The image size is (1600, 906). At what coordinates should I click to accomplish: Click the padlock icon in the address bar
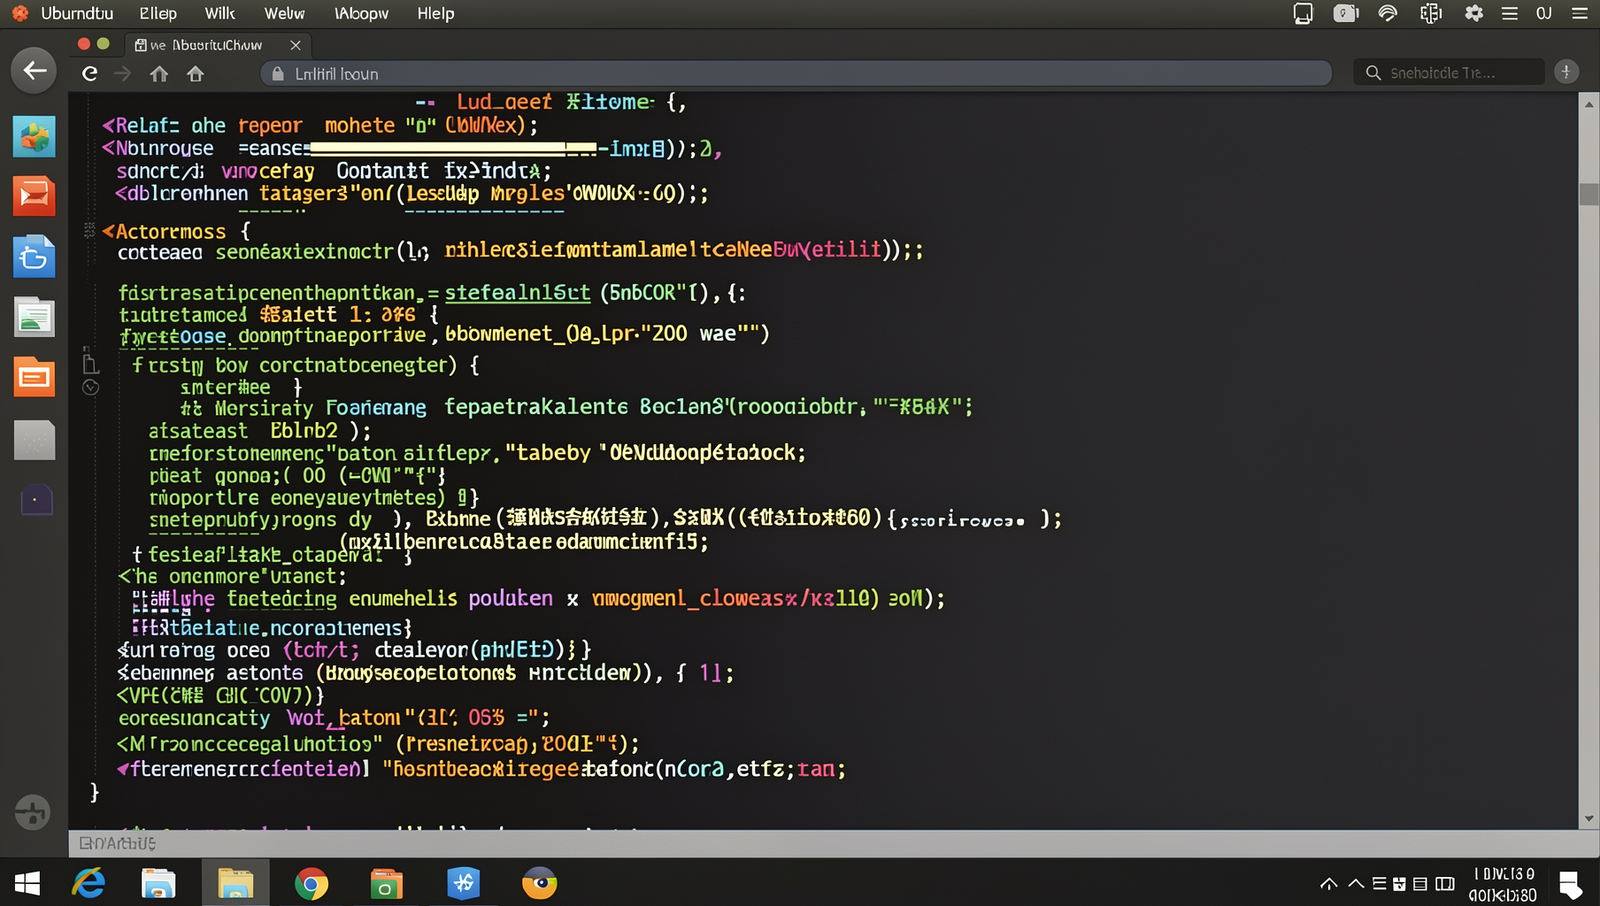278,74
